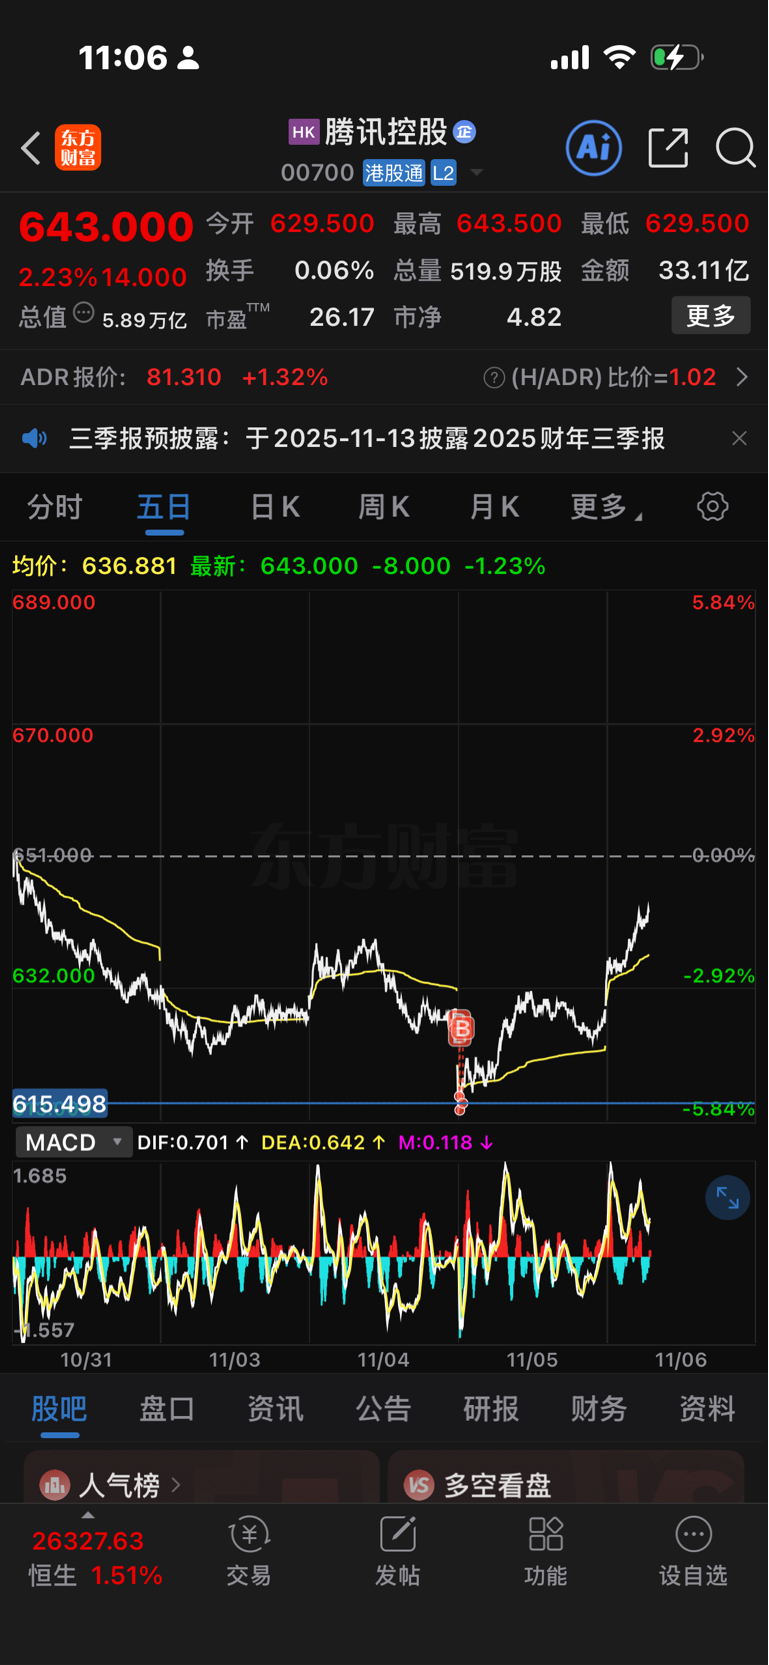Switch to 周K chart tab
769x1665 pixels.
pyautogui.click(x=384, y=507)
